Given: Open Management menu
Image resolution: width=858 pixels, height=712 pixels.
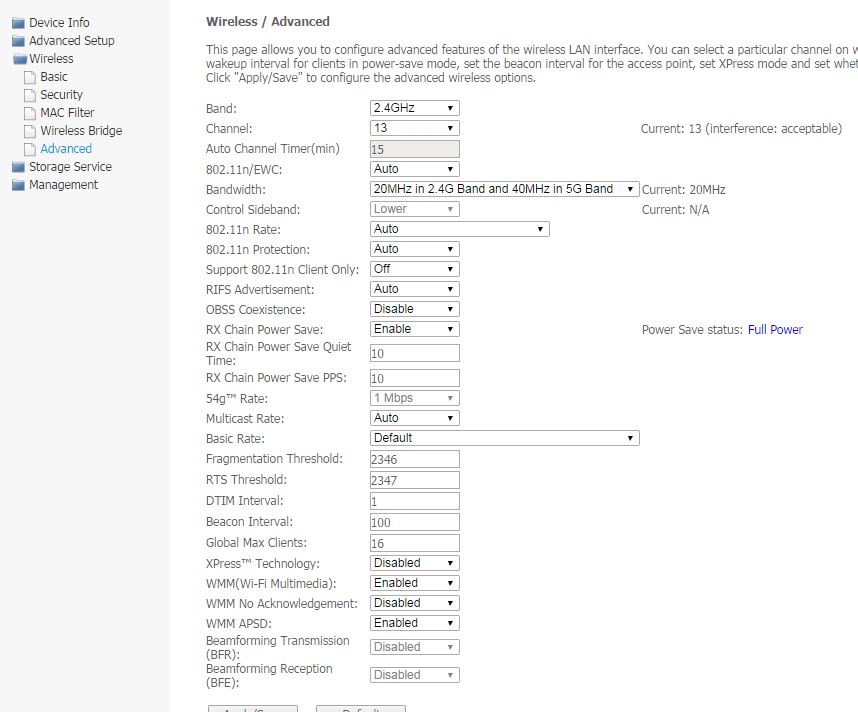Looking at the screenshot, I should (63, 184).
